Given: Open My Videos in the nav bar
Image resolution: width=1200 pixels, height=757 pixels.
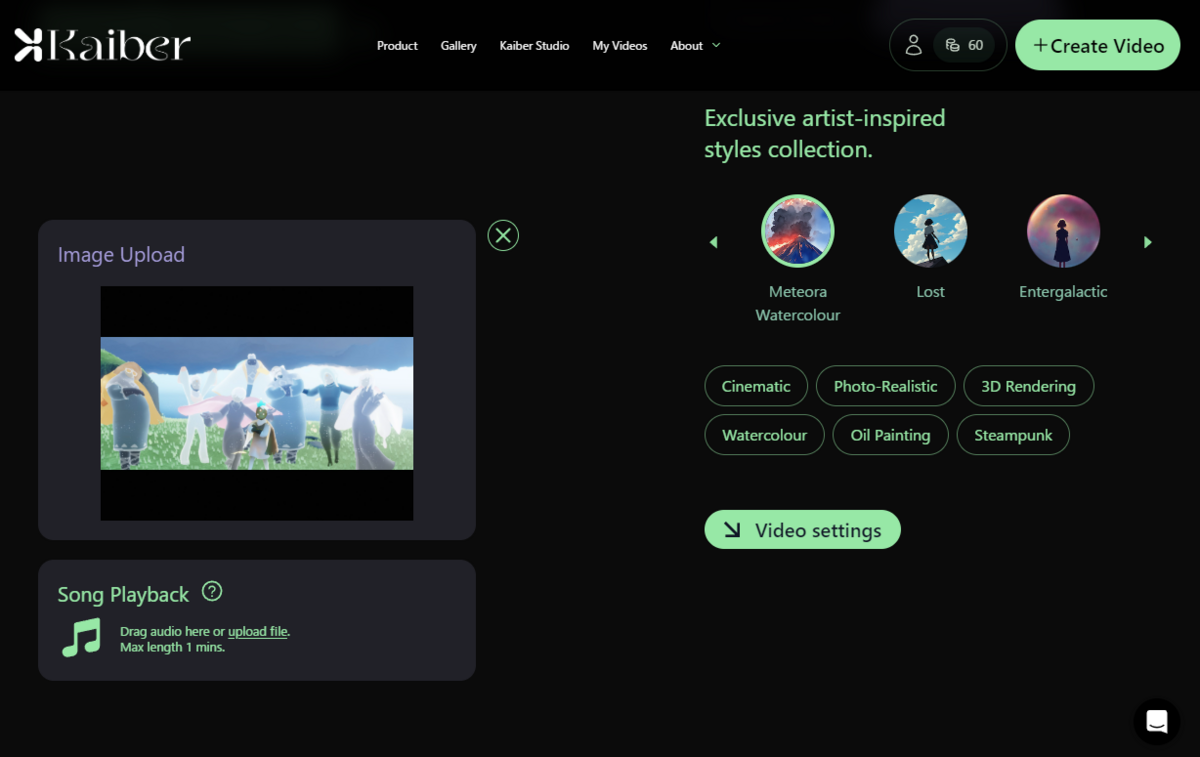Looking at the screenshot, I should point(620,46).
